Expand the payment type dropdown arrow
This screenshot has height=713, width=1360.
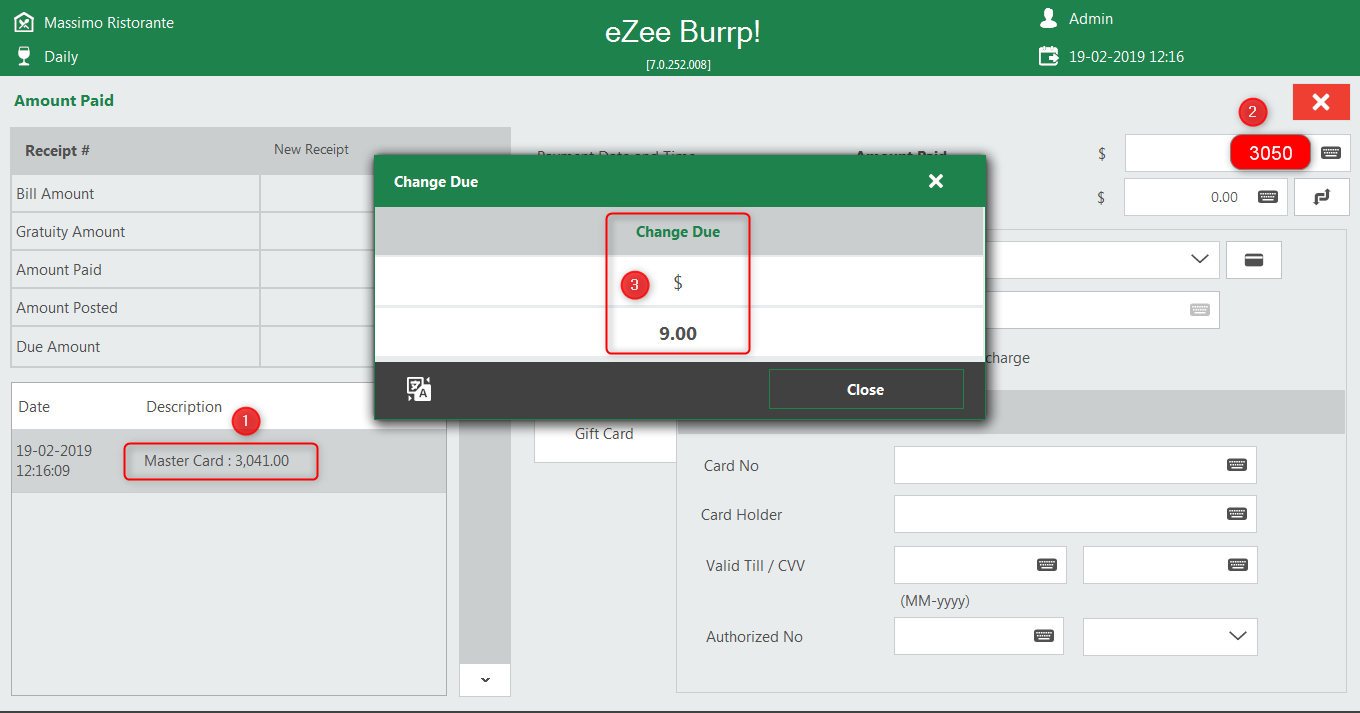pos(1200,260)
